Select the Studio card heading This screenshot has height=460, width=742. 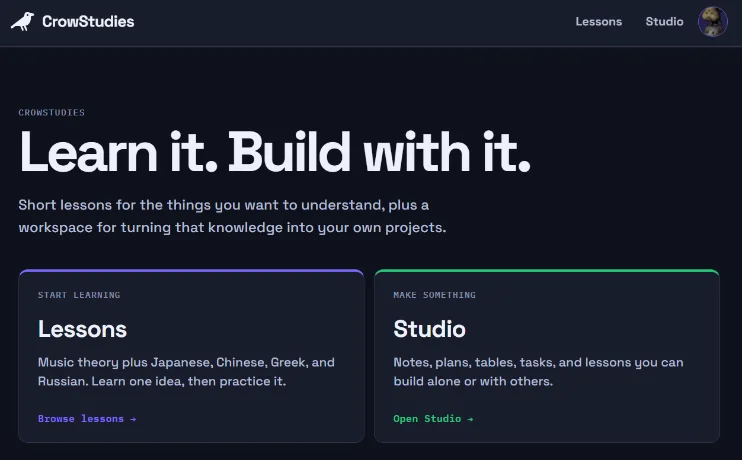[x=430, y=329]
